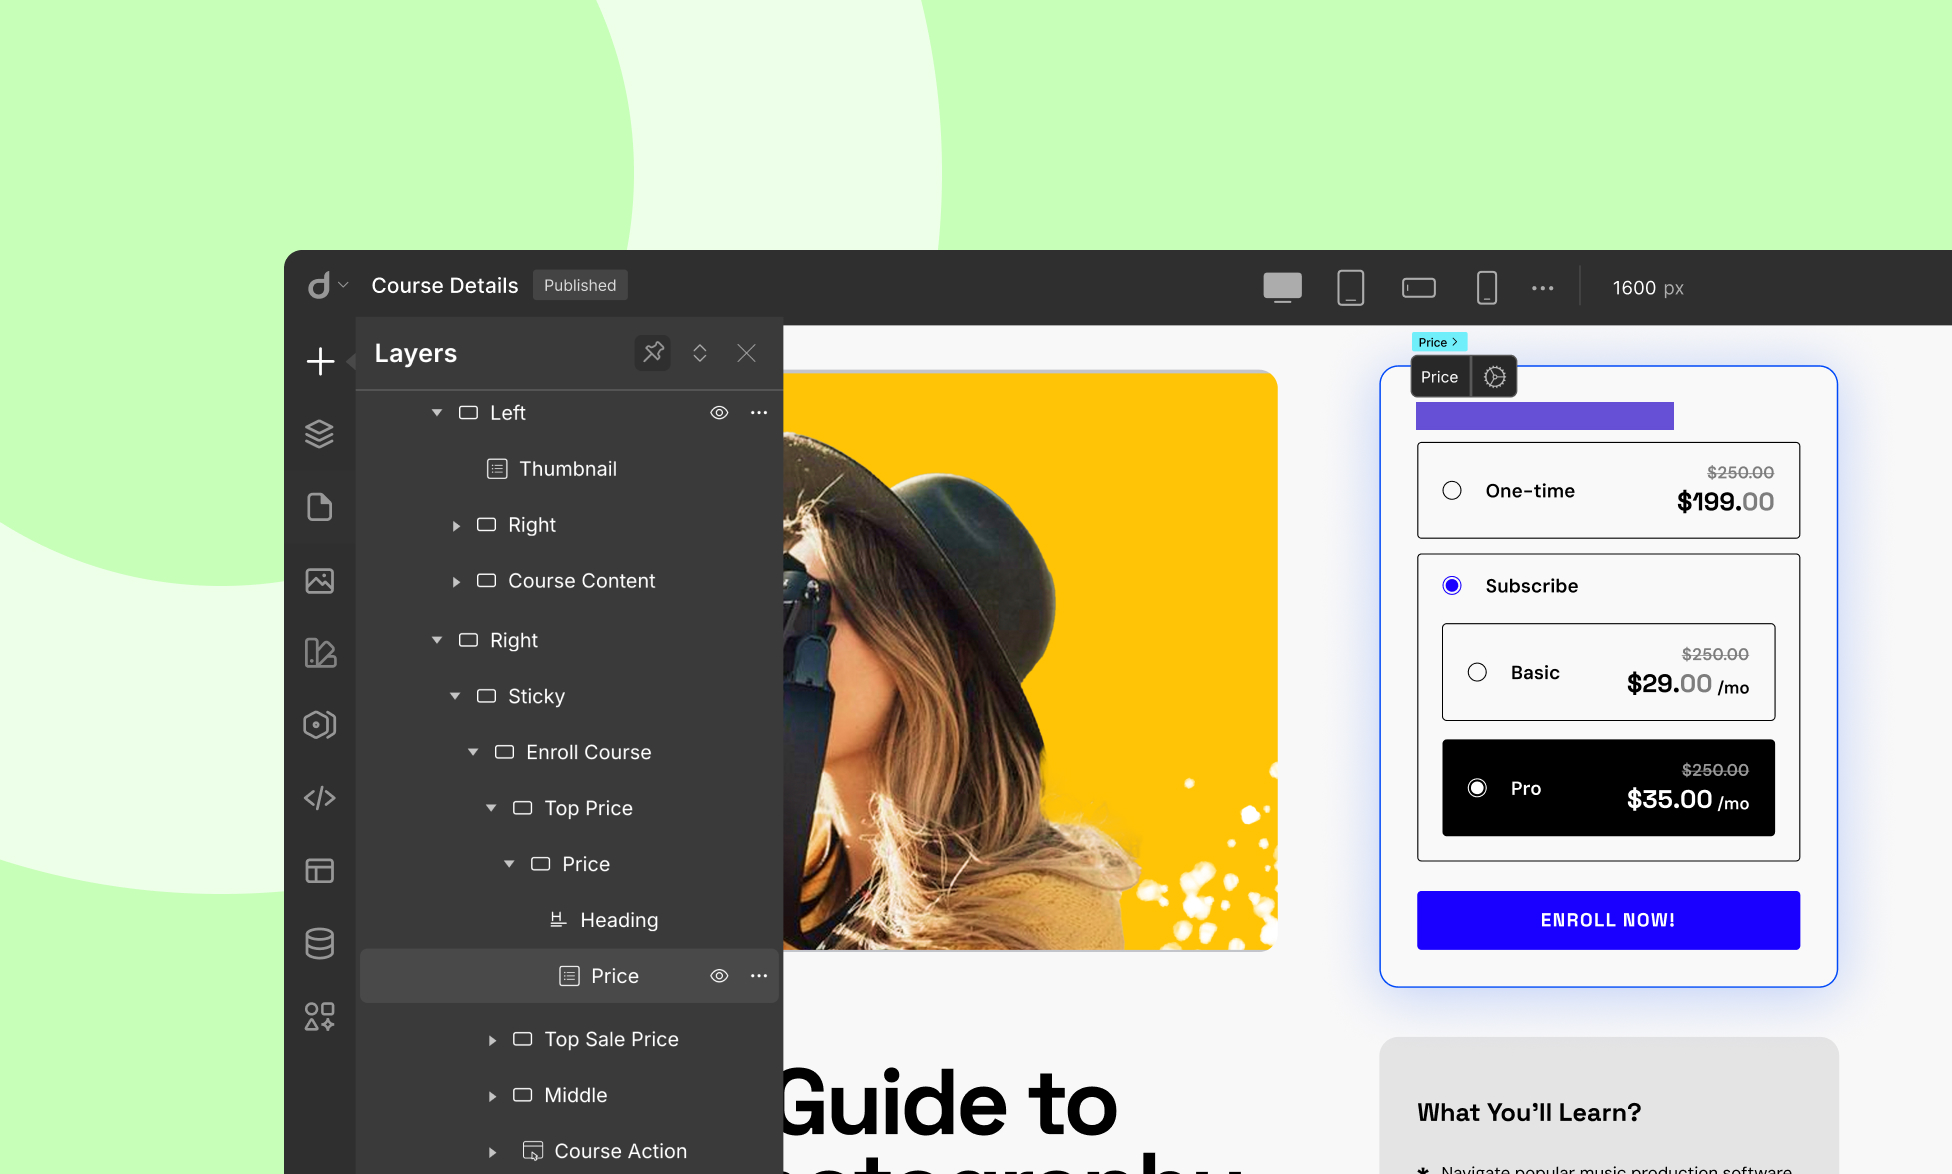Select the Subscribe radio option
Image resolution: width=1952 pixels, height=1174 pixels.
1452,586
